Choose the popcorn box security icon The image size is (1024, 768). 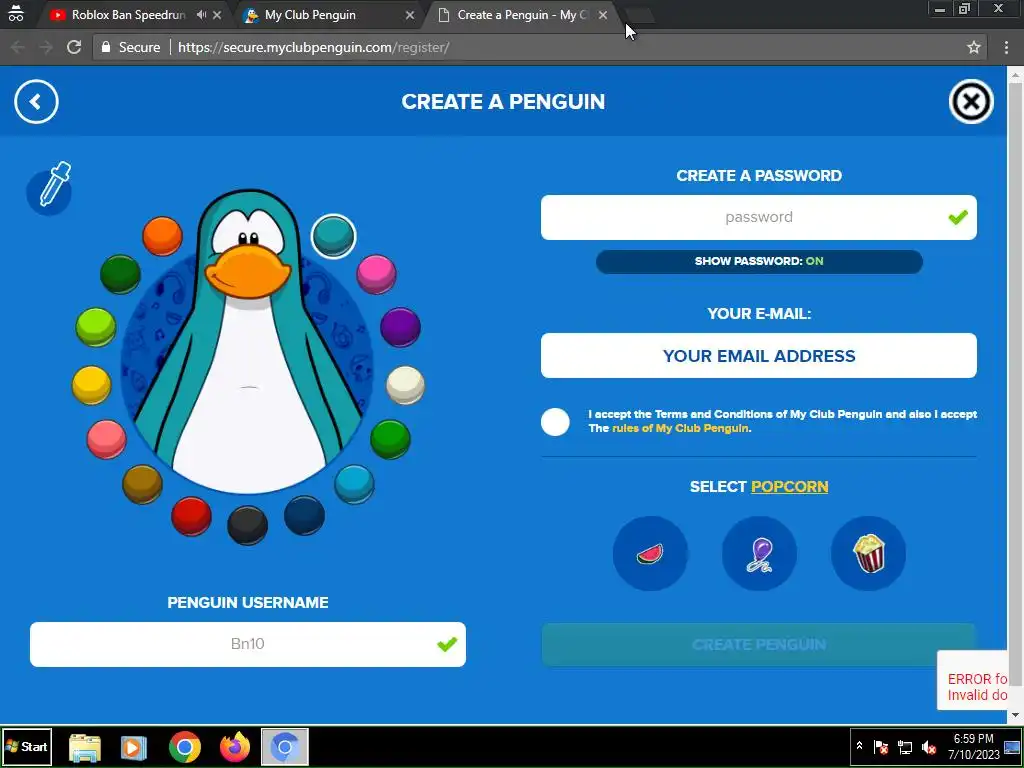tap(869, 554)
